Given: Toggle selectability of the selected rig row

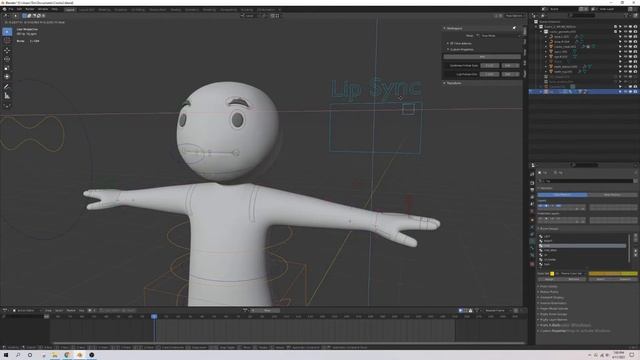Looking at the screenshot, I should coord(620,92).
